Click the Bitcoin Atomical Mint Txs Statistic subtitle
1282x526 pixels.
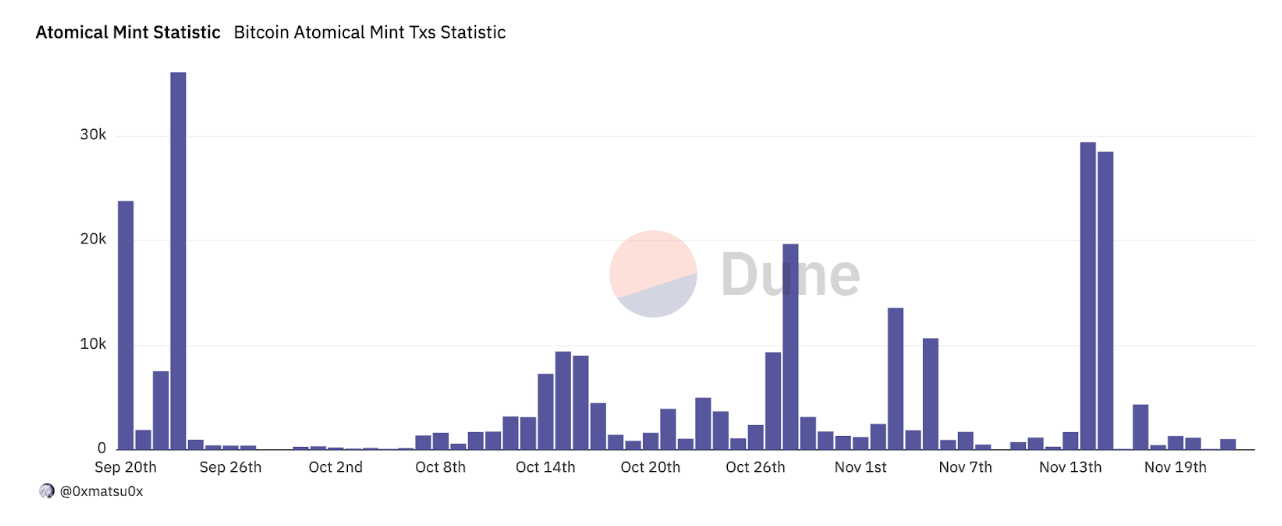[370, 32]
